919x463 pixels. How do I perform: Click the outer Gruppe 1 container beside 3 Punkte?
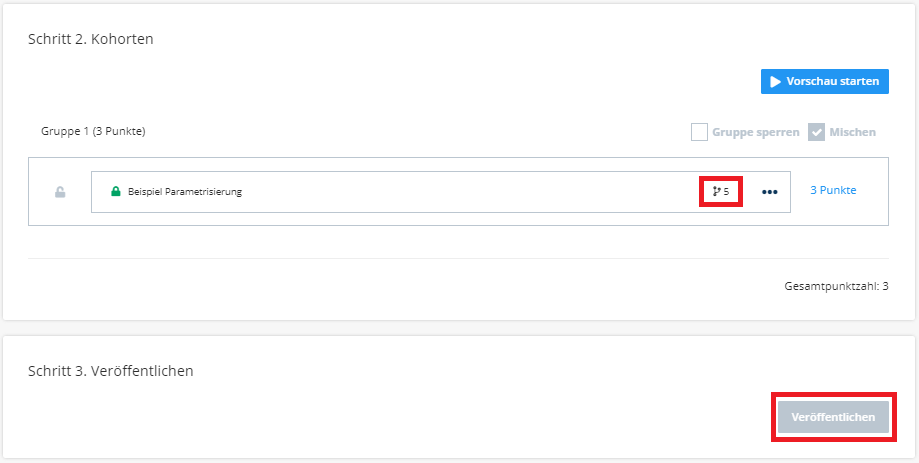[x=872, y=211]
